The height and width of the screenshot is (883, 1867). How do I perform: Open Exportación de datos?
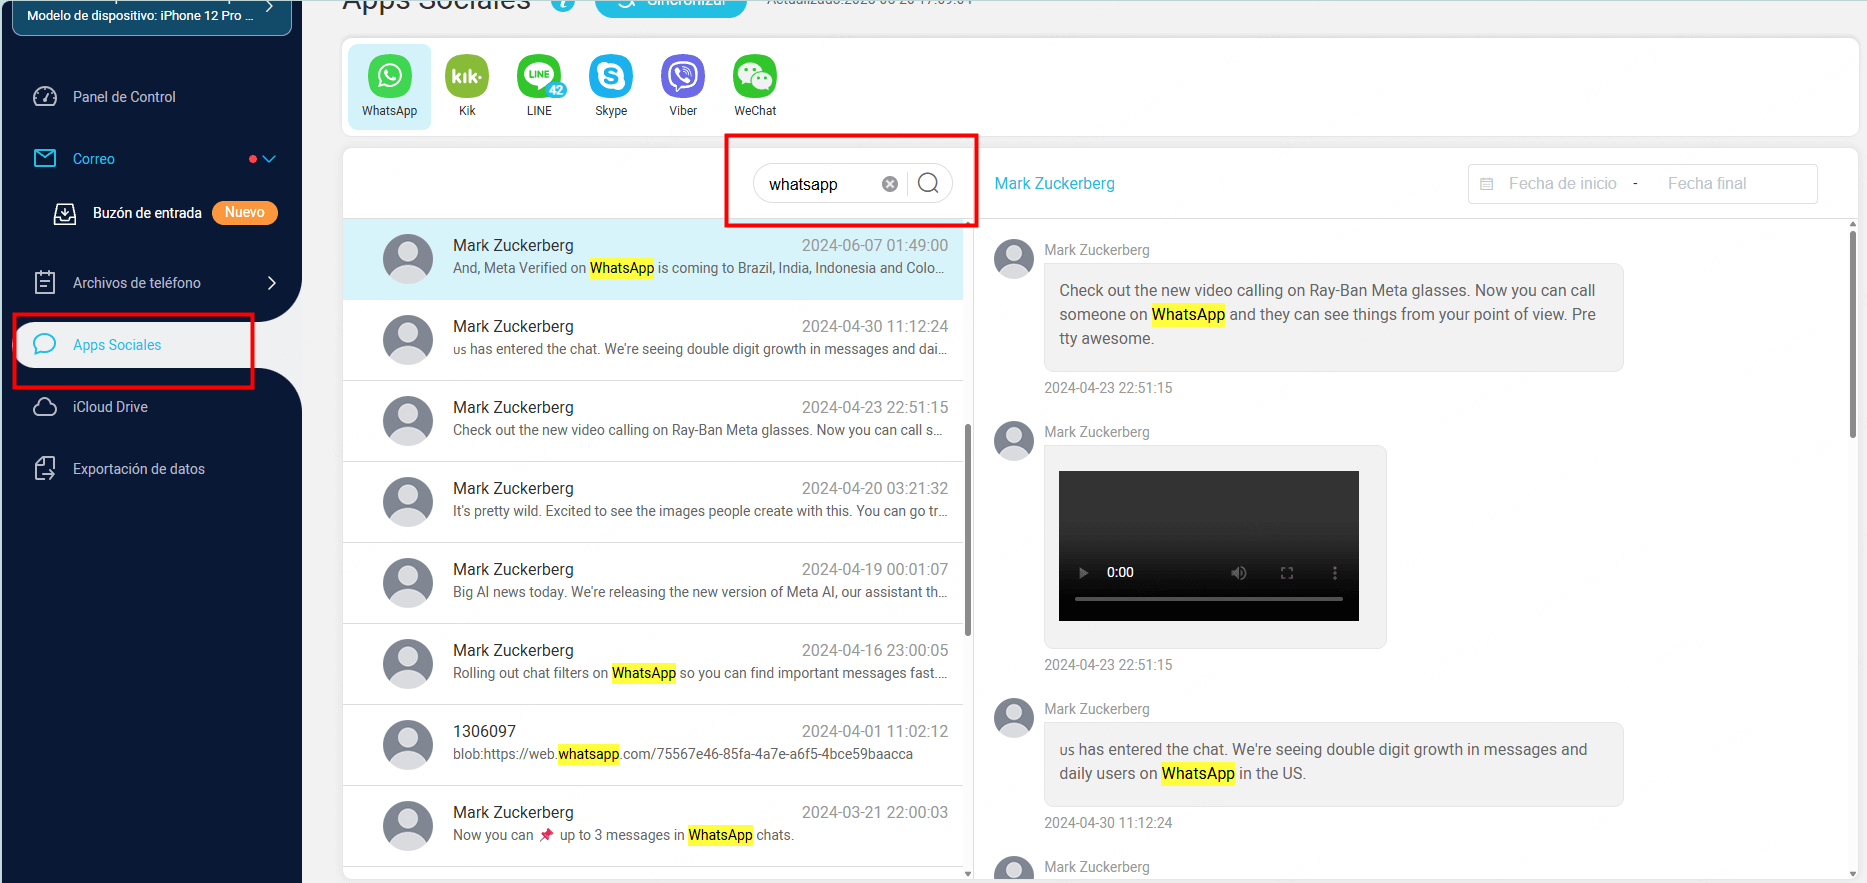(x=139, y=469)
